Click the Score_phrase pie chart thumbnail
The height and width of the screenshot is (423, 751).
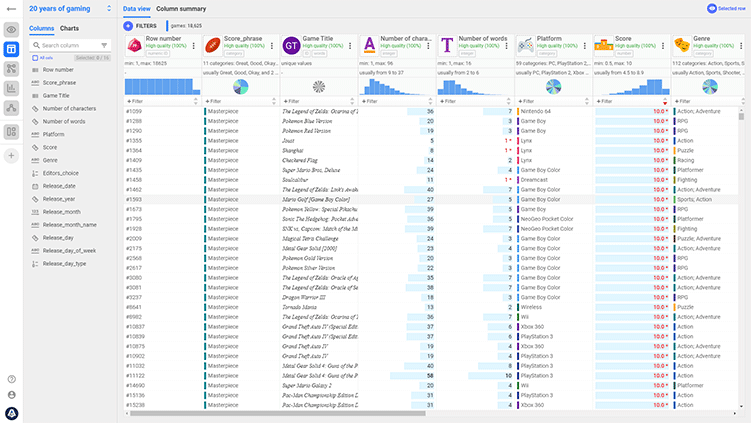coord(240,87)
